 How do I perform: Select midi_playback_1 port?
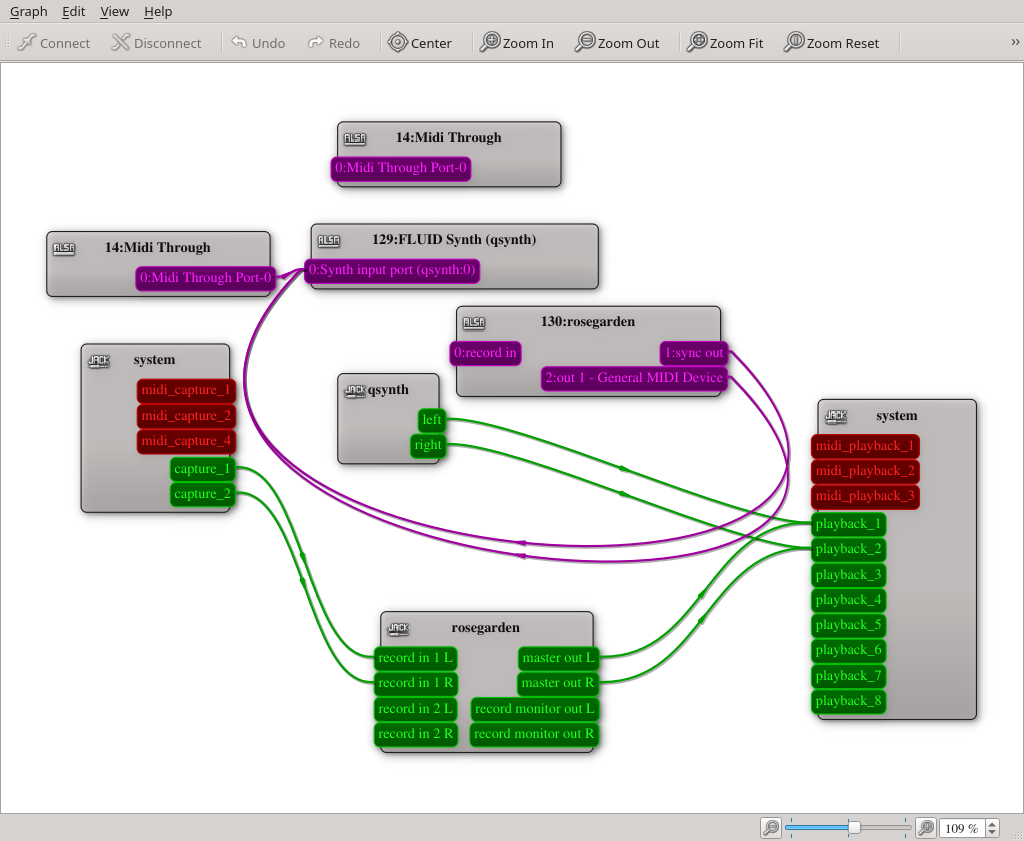pos(865,446)
